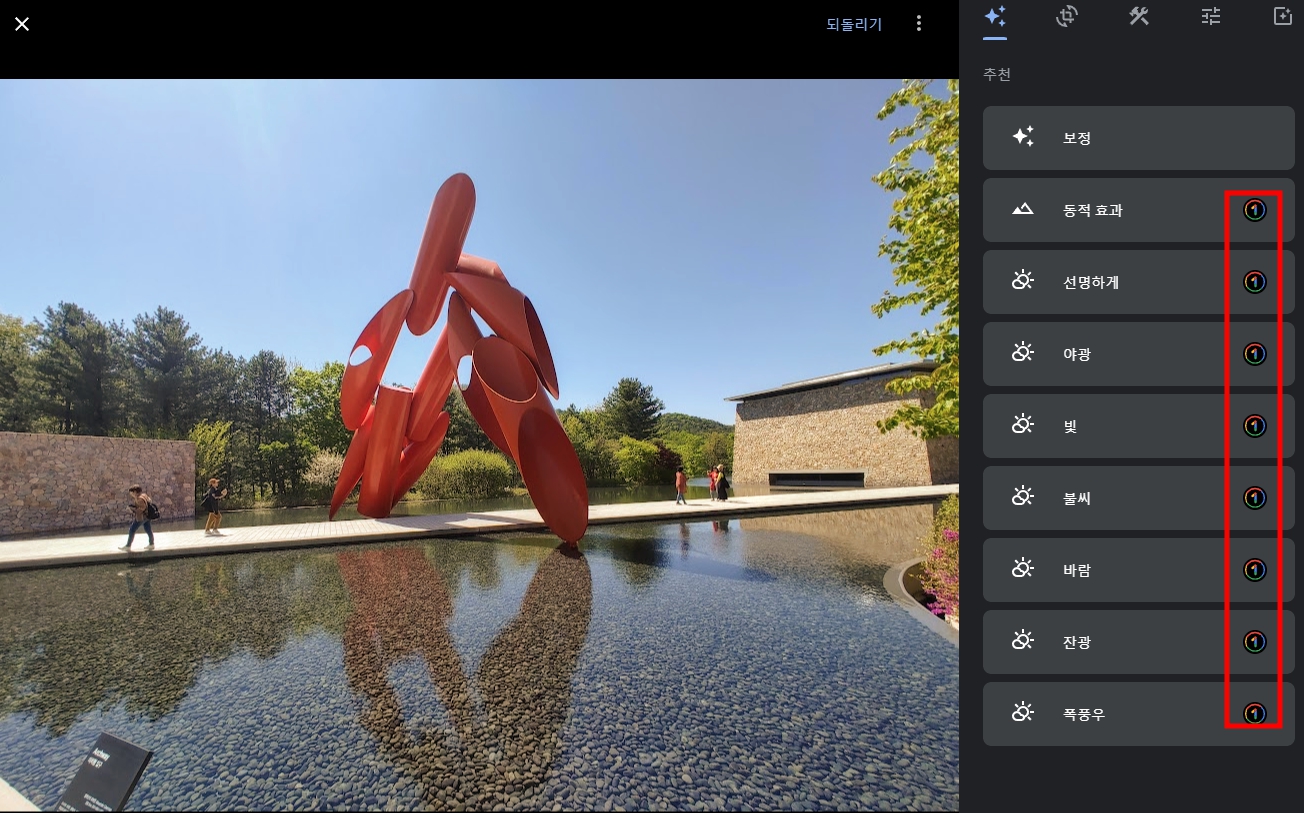
Task: Click the Google One badge on 불씨
Action: (x=1255, y=498)
